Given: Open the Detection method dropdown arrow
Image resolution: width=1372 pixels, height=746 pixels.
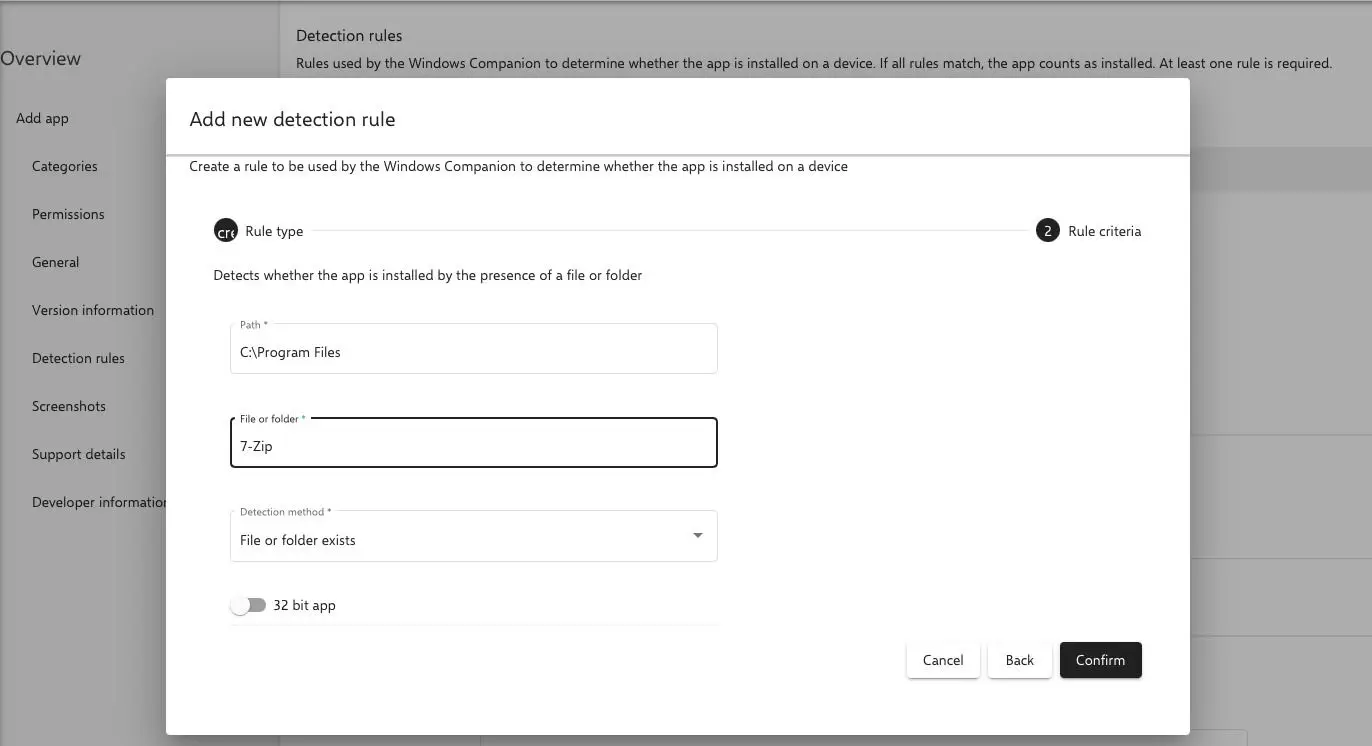Looking at the screenshot, I should (x=697, y=536).
